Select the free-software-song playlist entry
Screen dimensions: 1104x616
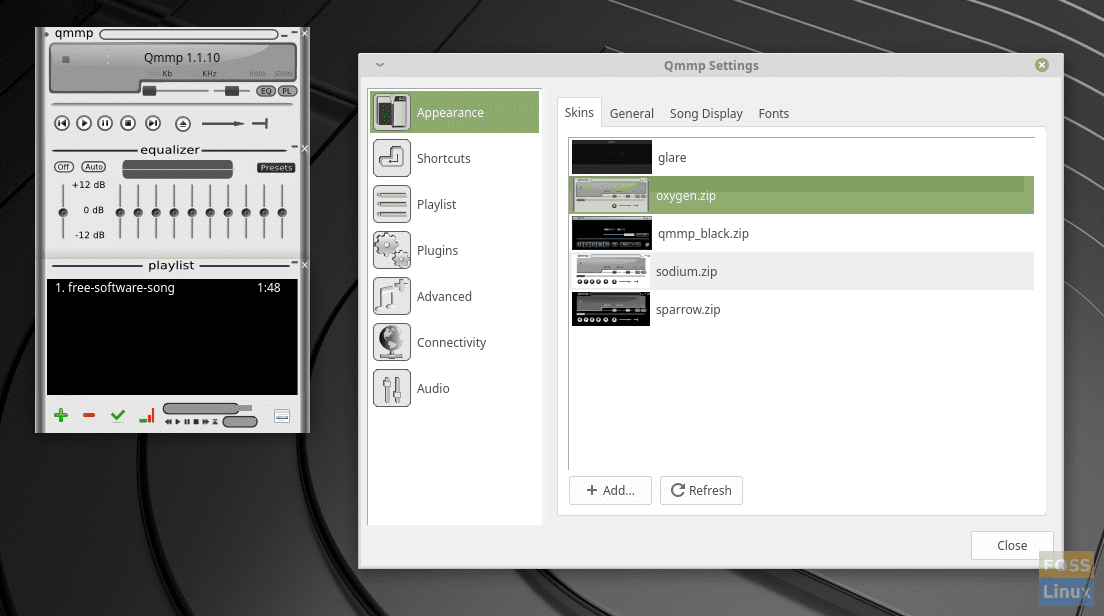[172, 287]
